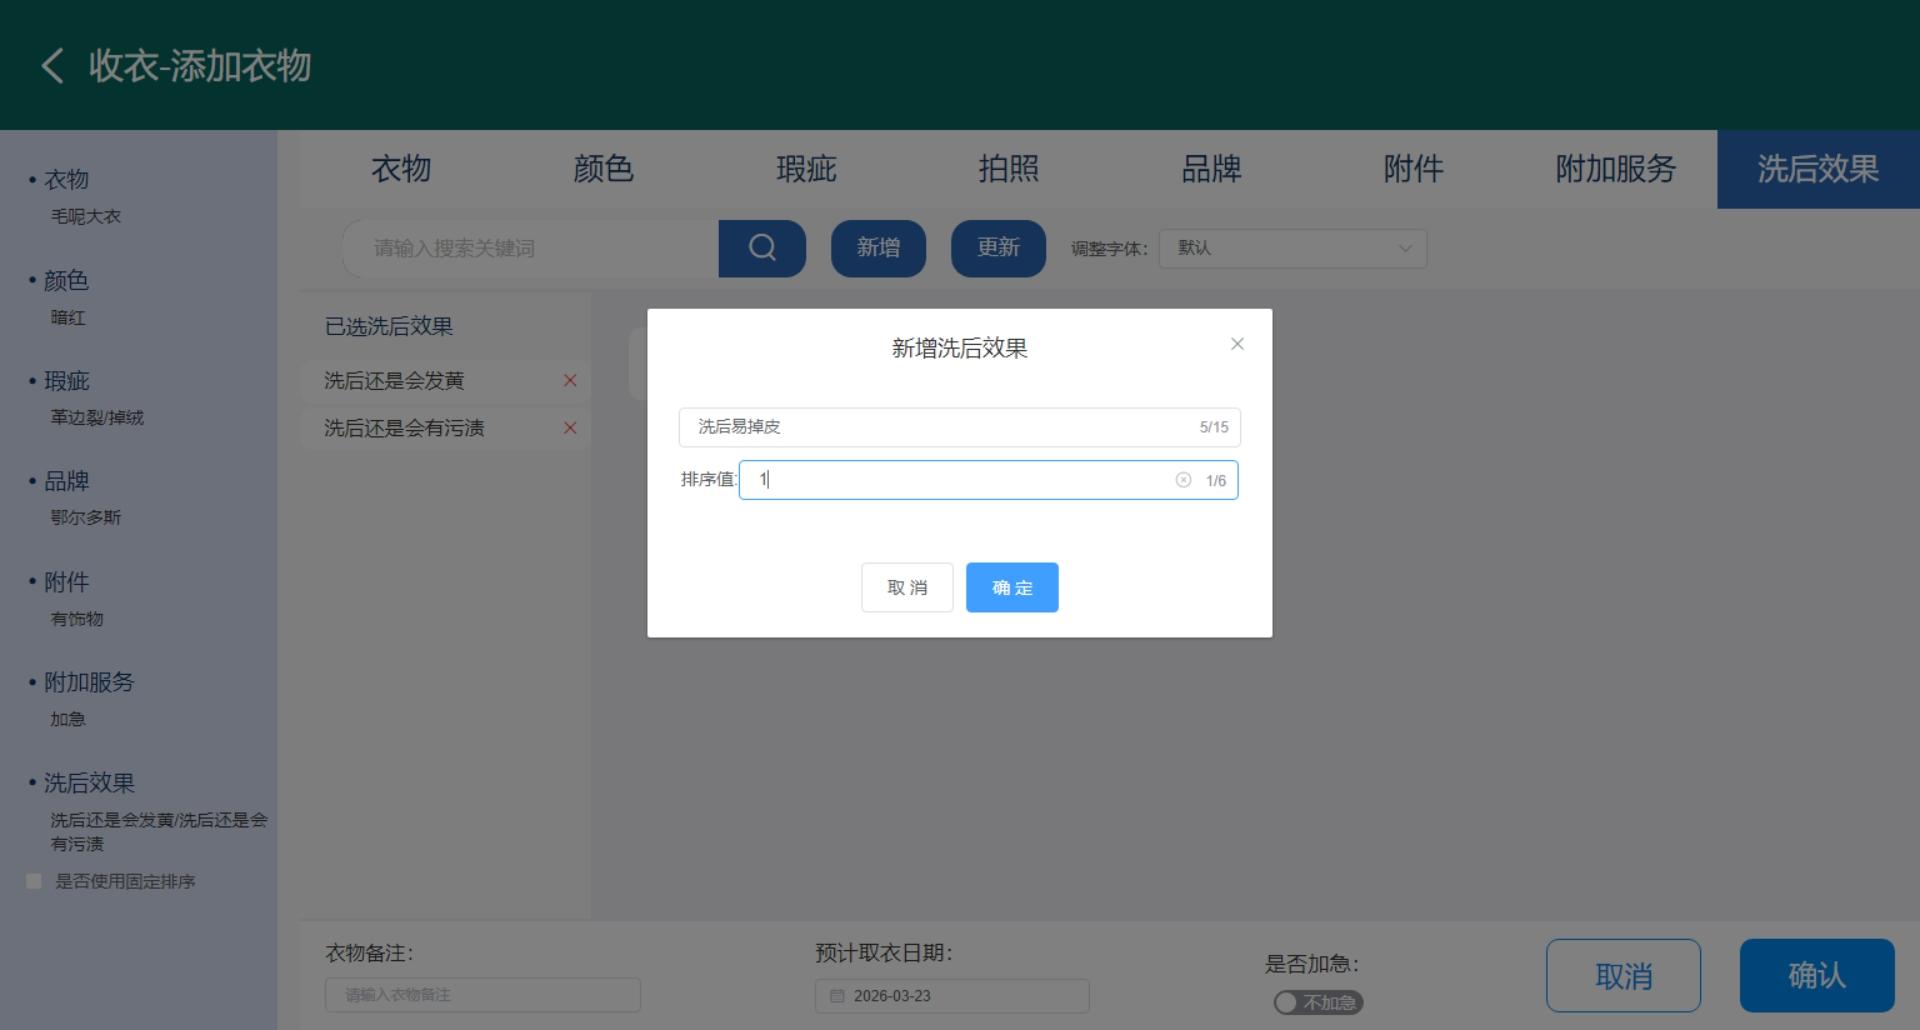
Task: Click the 革边裂/掉绒 sidebar value
Action: click(97, 417)
